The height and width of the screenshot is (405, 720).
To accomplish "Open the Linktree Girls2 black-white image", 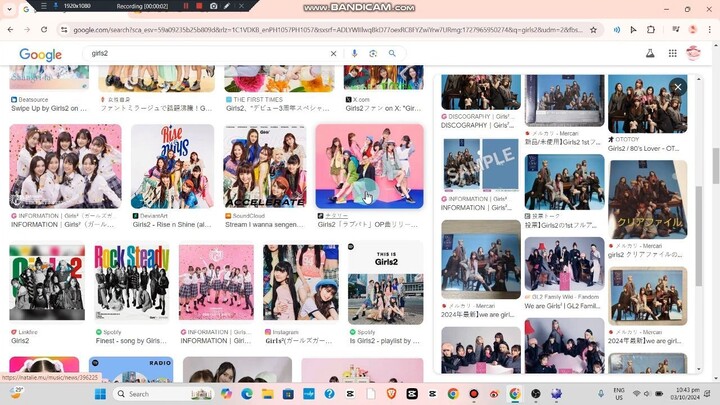I will (x=47, y=283).
